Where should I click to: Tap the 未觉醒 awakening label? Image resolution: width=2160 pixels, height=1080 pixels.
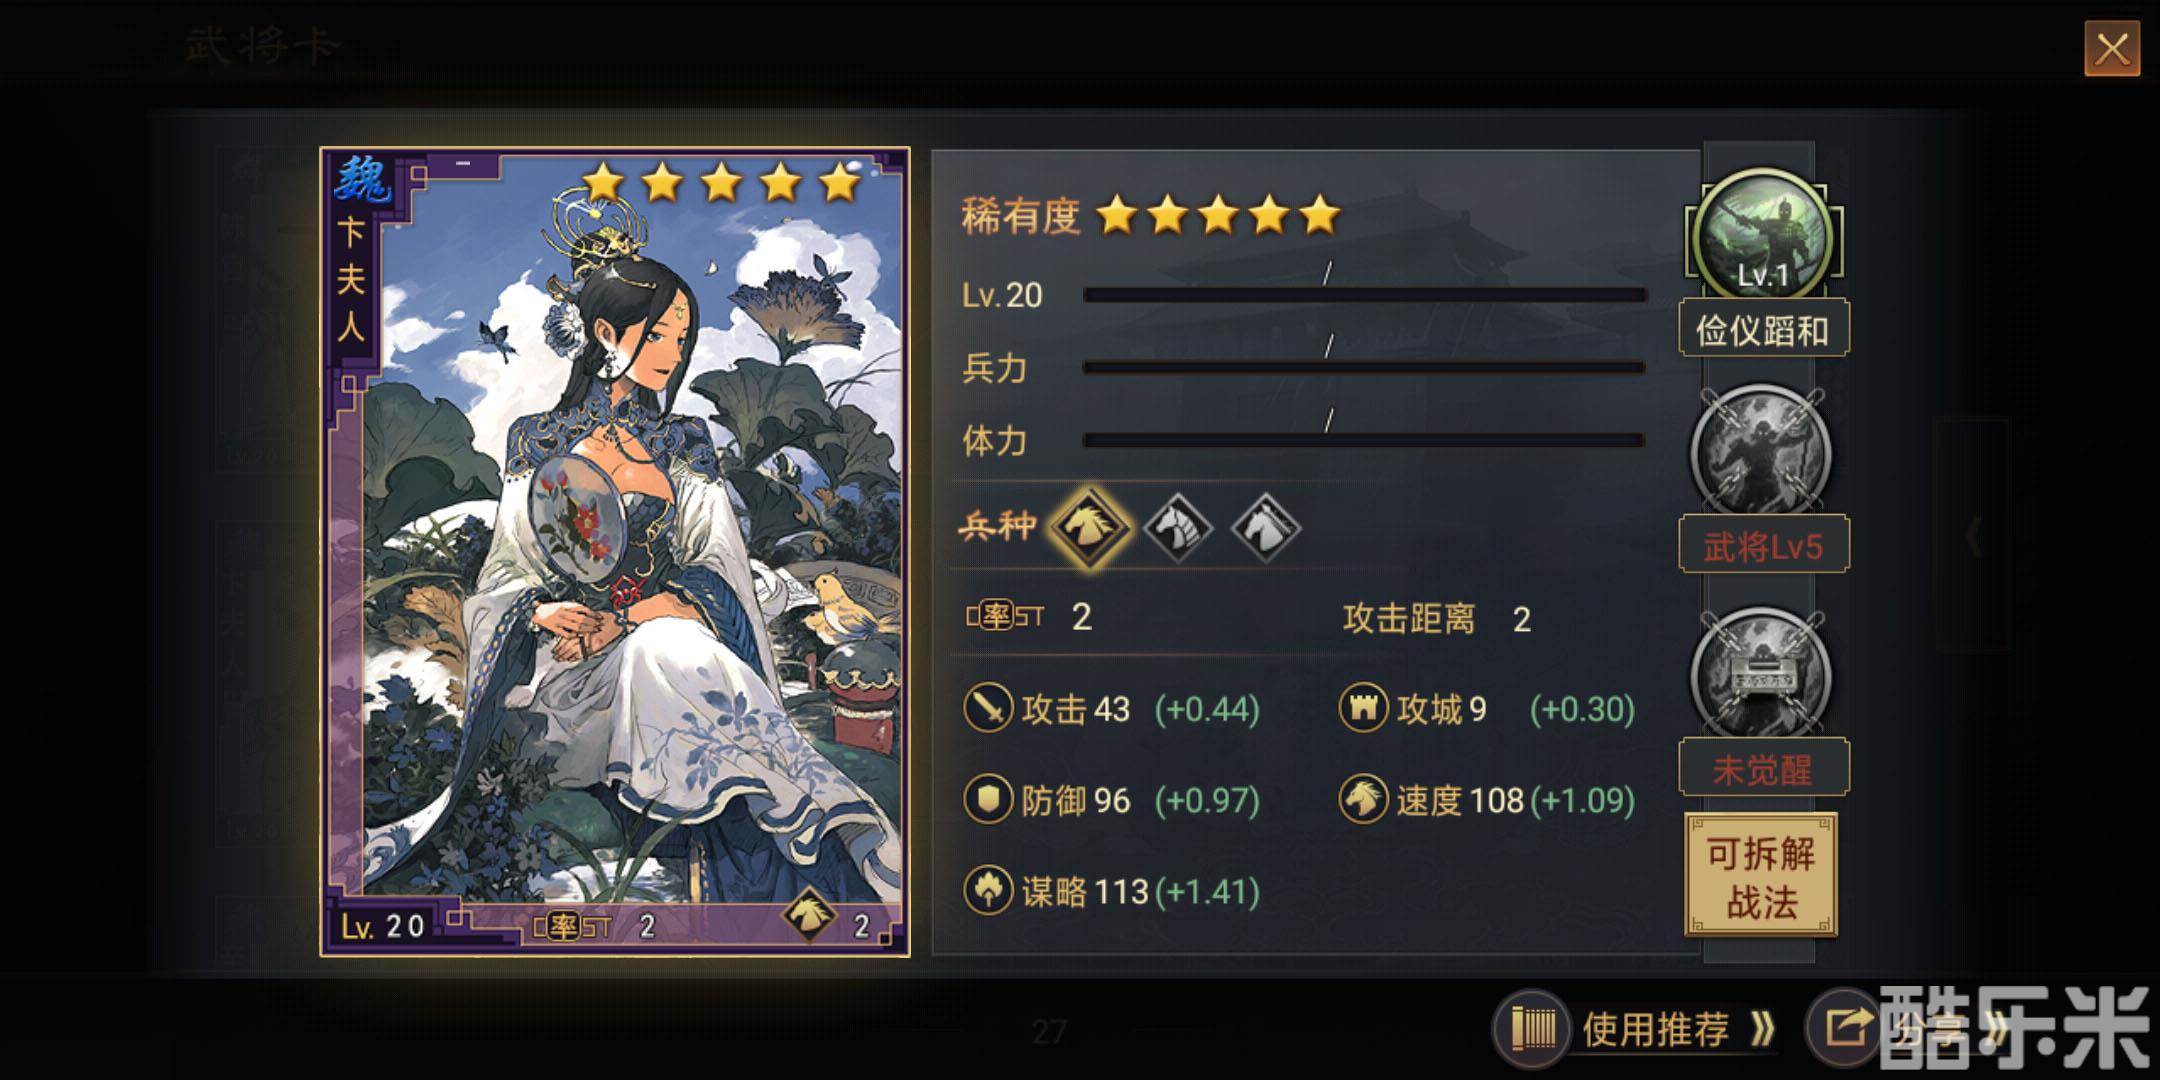click(1764, 768)
